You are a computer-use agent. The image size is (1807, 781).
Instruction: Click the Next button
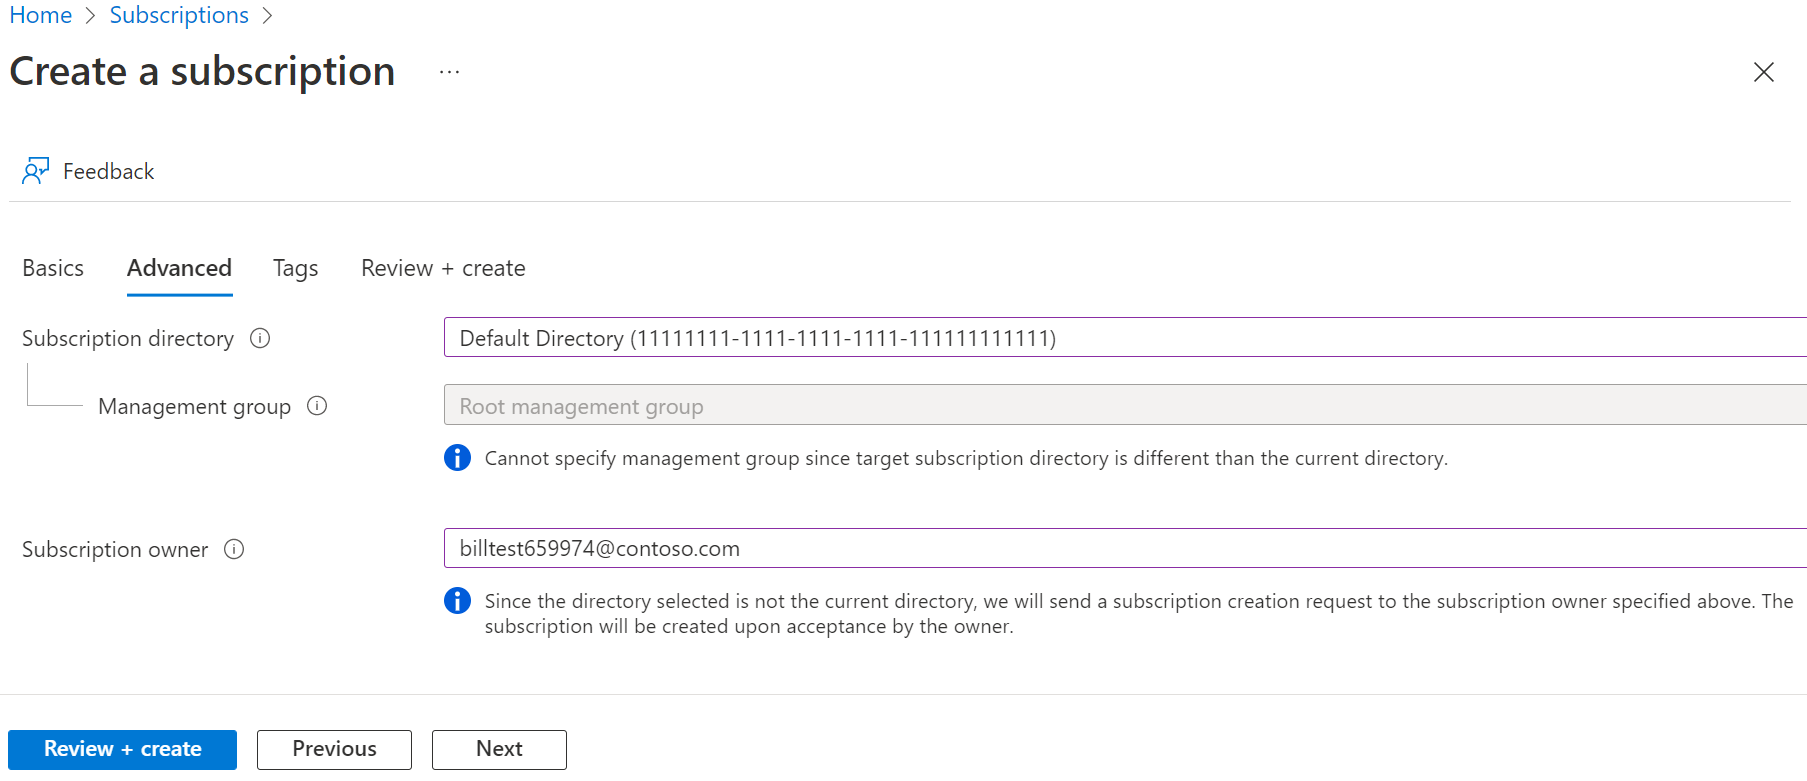[499, 749]
